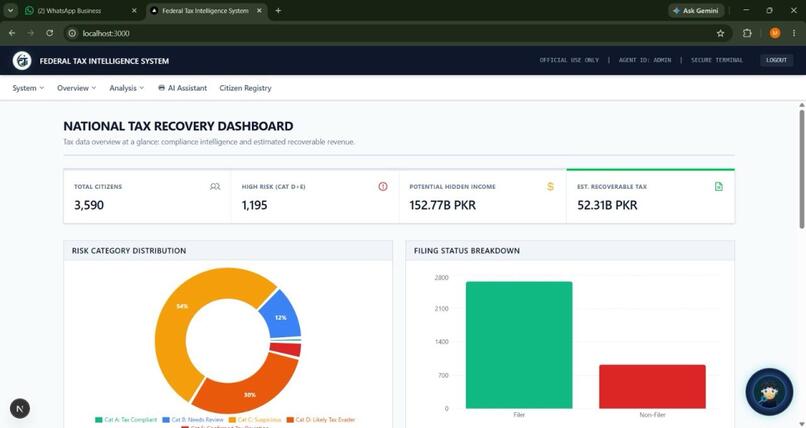Click the localhost:3000 address bar
Image resolution: width=806 pixels, height=428 pixels.
pyautogui.click(x=396, y=33)
